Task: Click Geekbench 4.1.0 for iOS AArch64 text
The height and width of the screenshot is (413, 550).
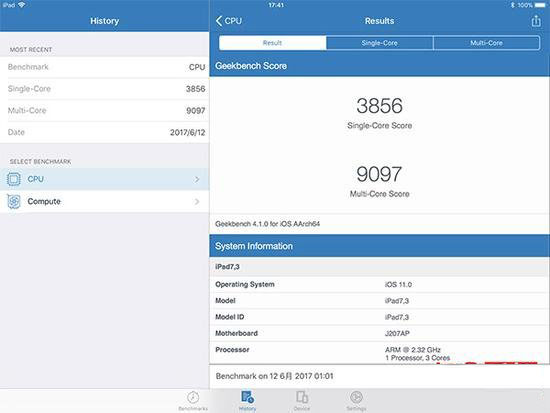Action: tap(267, 224)
